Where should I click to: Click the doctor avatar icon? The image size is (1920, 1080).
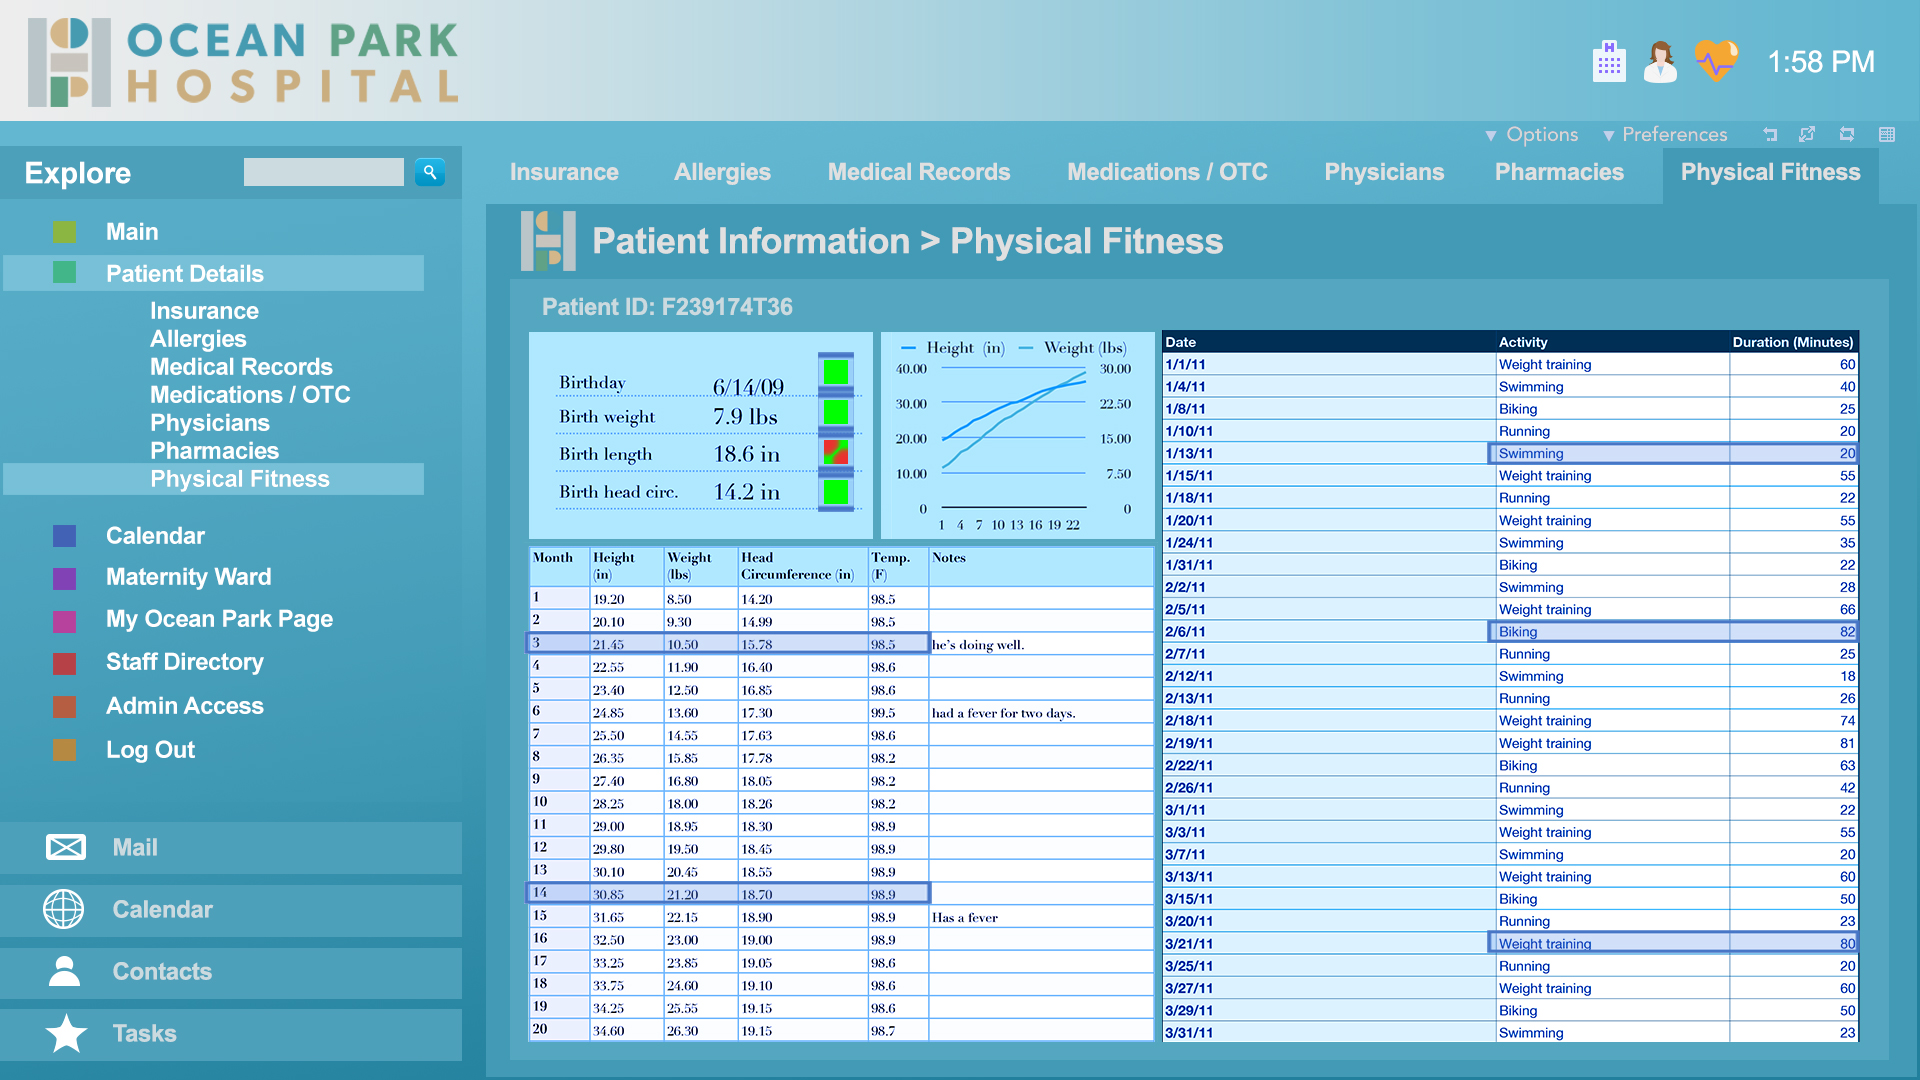coord(1660,62)
